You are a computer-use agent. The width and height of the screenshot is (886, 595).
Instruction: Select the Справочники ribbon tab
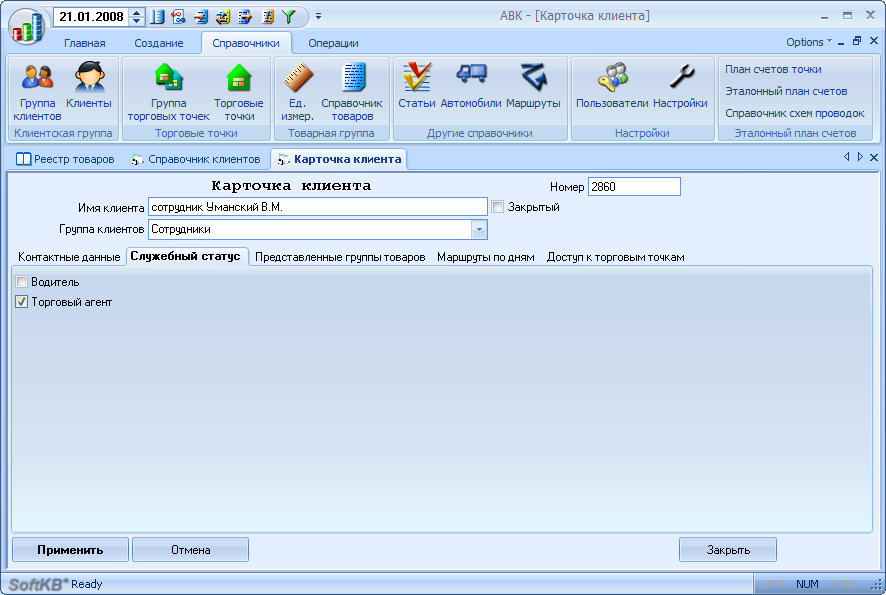point(246,43)
